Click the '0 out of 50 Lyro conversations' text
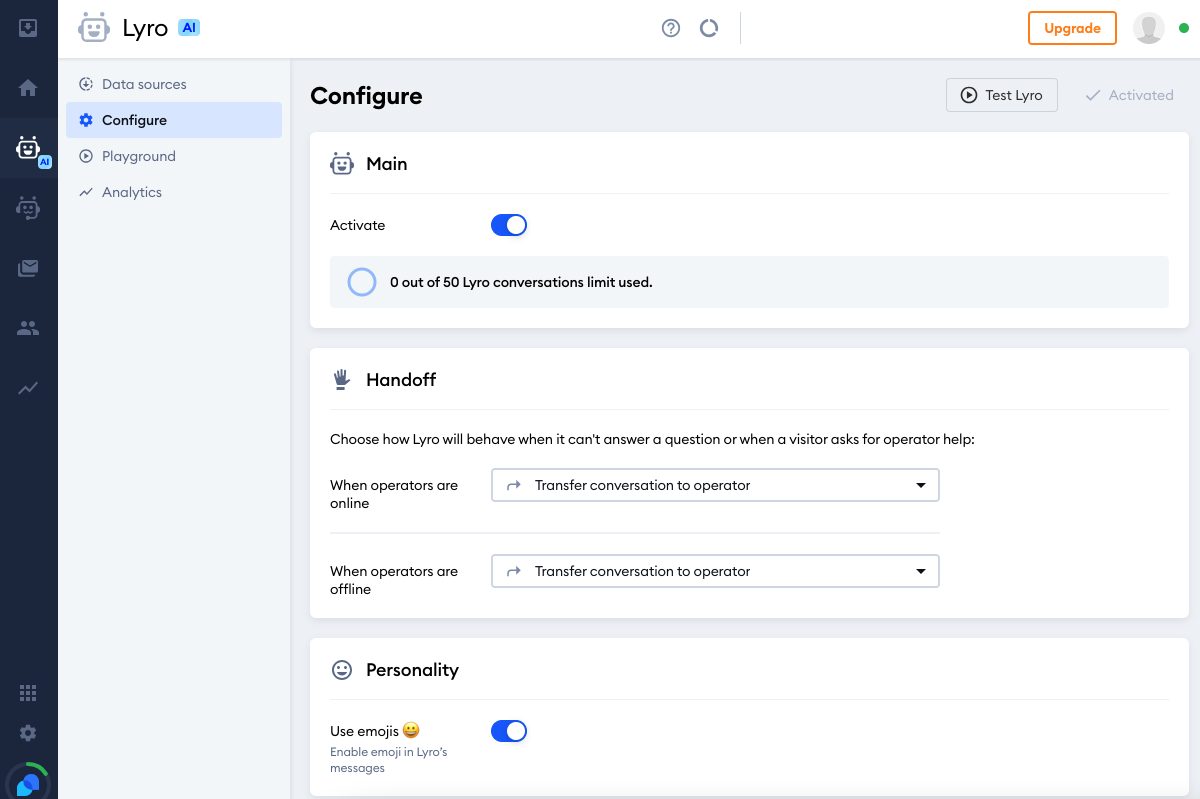The width and height of the screenshot is (1200, 799). point(521,282)
